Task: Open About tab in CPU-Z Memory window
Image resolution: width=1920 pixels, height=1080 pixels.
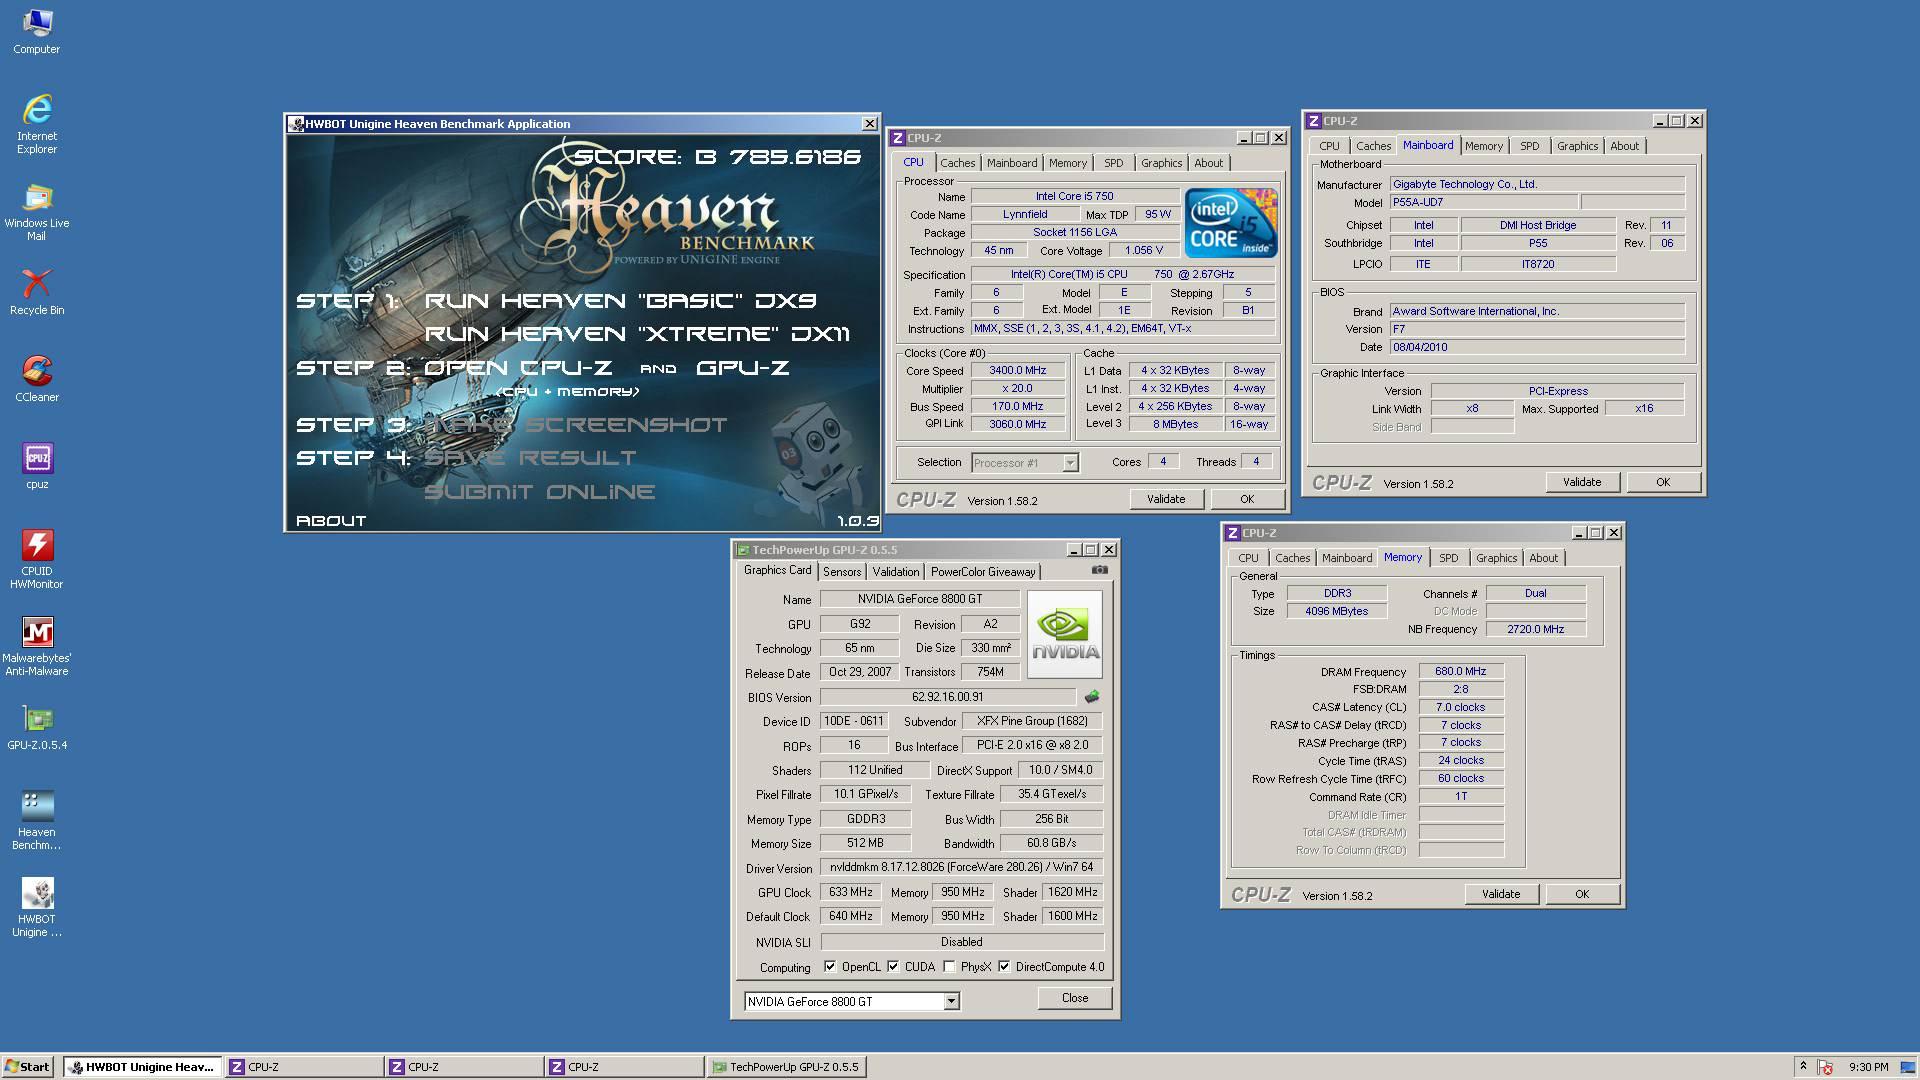Action: [x=1543, y=558]
